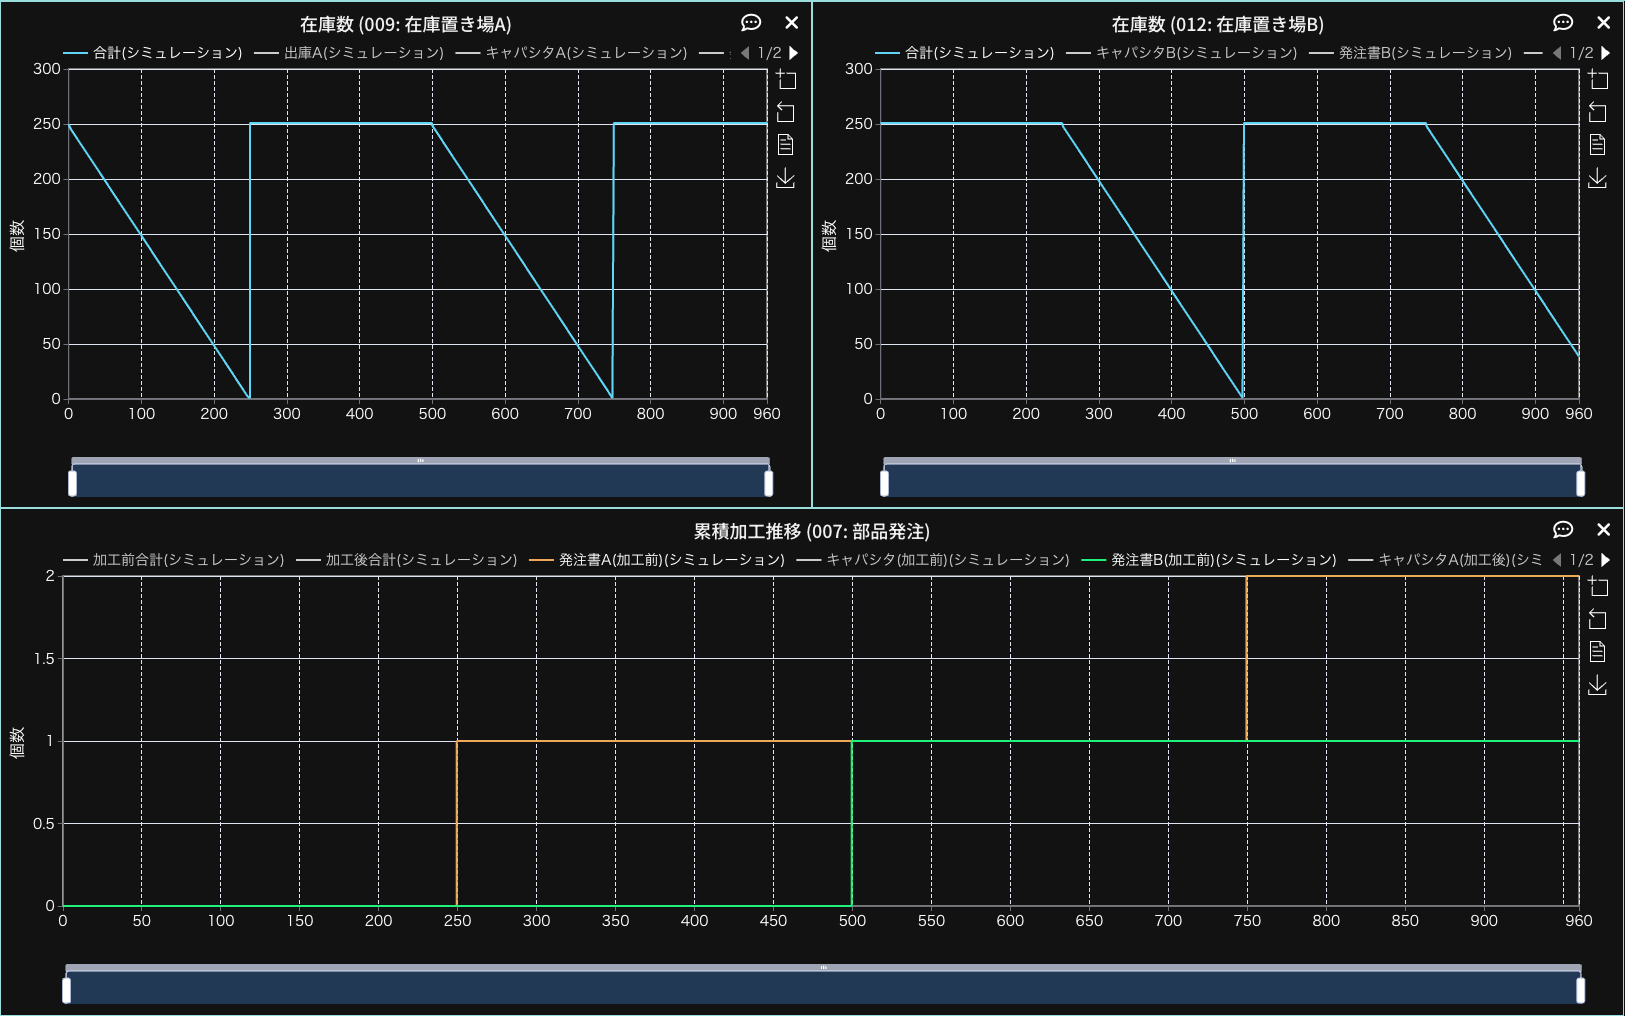Click left handle of 在庫置き場A zoom slider

72,483
